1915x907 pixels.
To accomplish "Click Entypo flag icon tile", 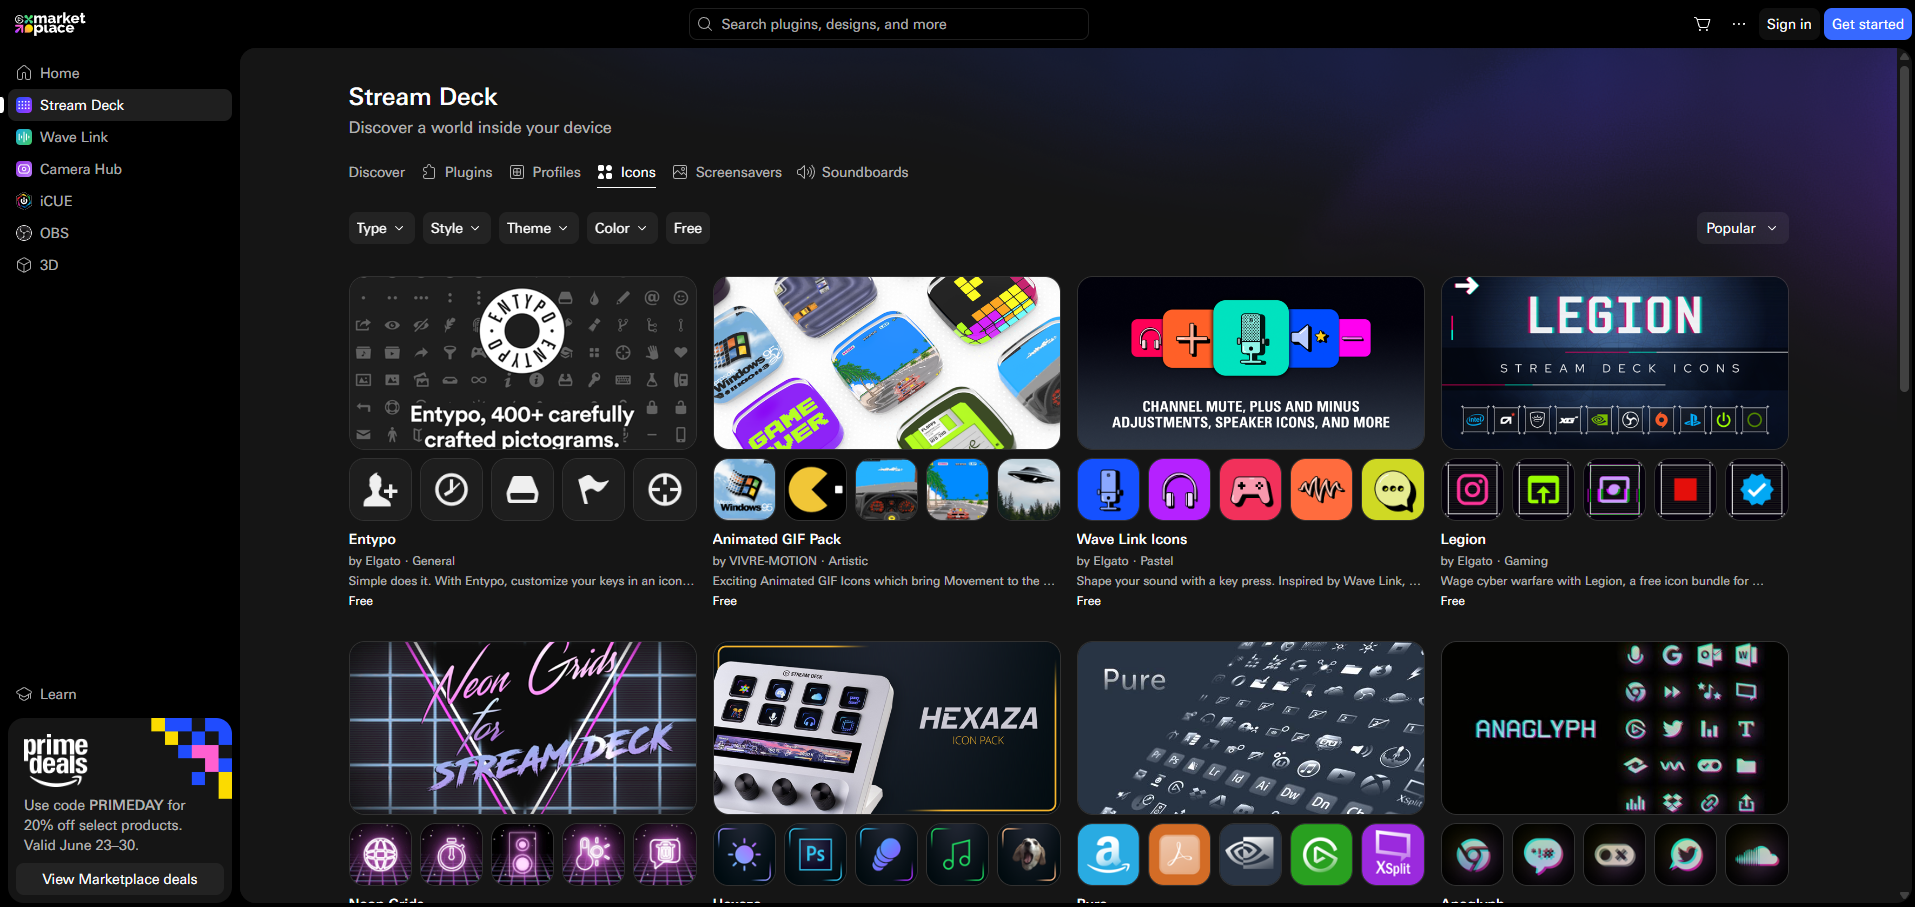I will pos(593,490).
